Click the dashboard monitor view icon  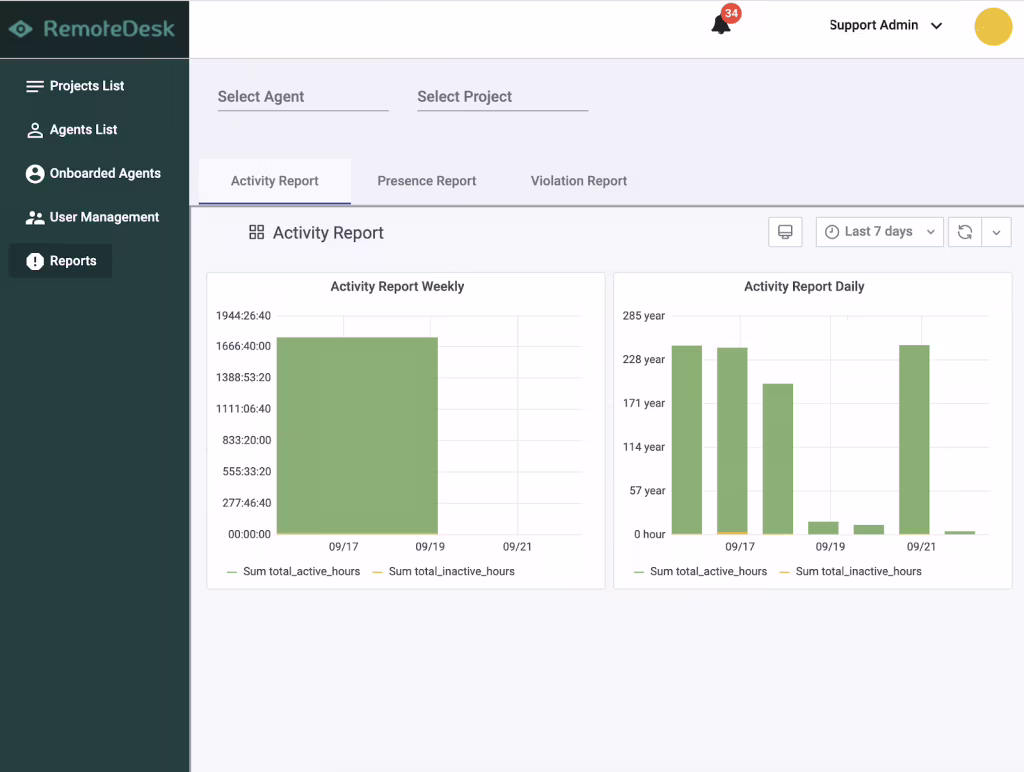tap(785, 232)
